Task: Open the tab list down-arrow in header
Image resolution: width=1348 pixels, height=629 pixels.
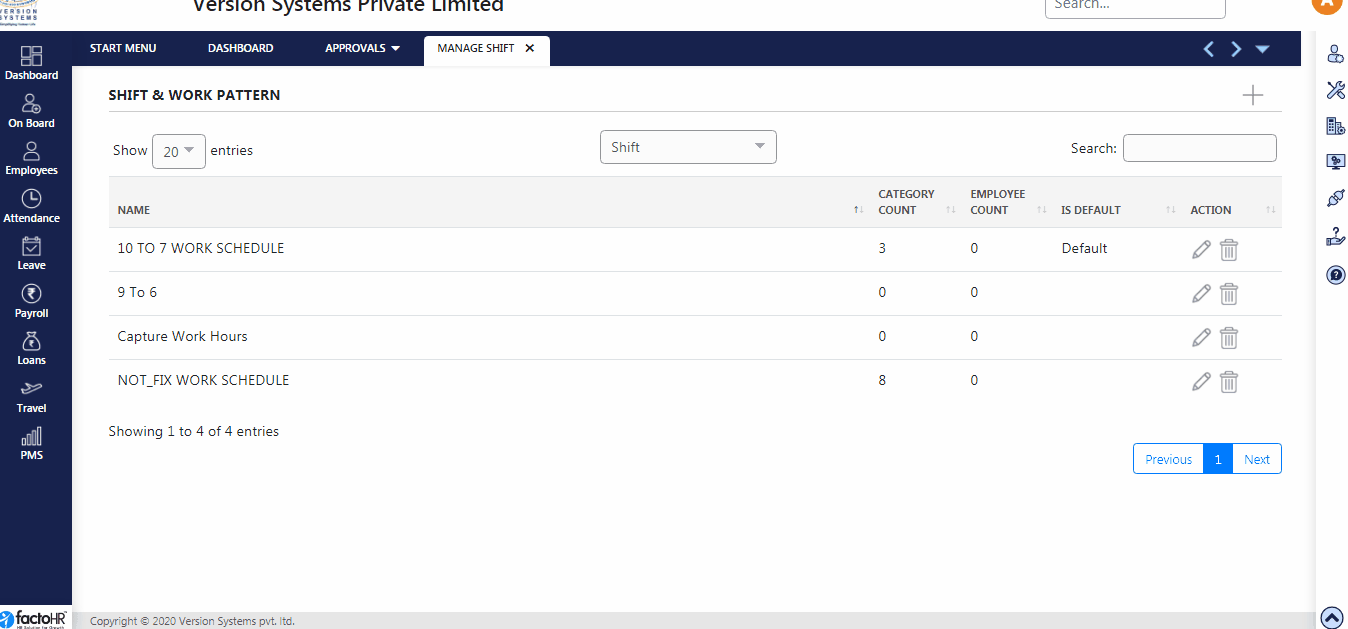Action: pos(1262,49)
